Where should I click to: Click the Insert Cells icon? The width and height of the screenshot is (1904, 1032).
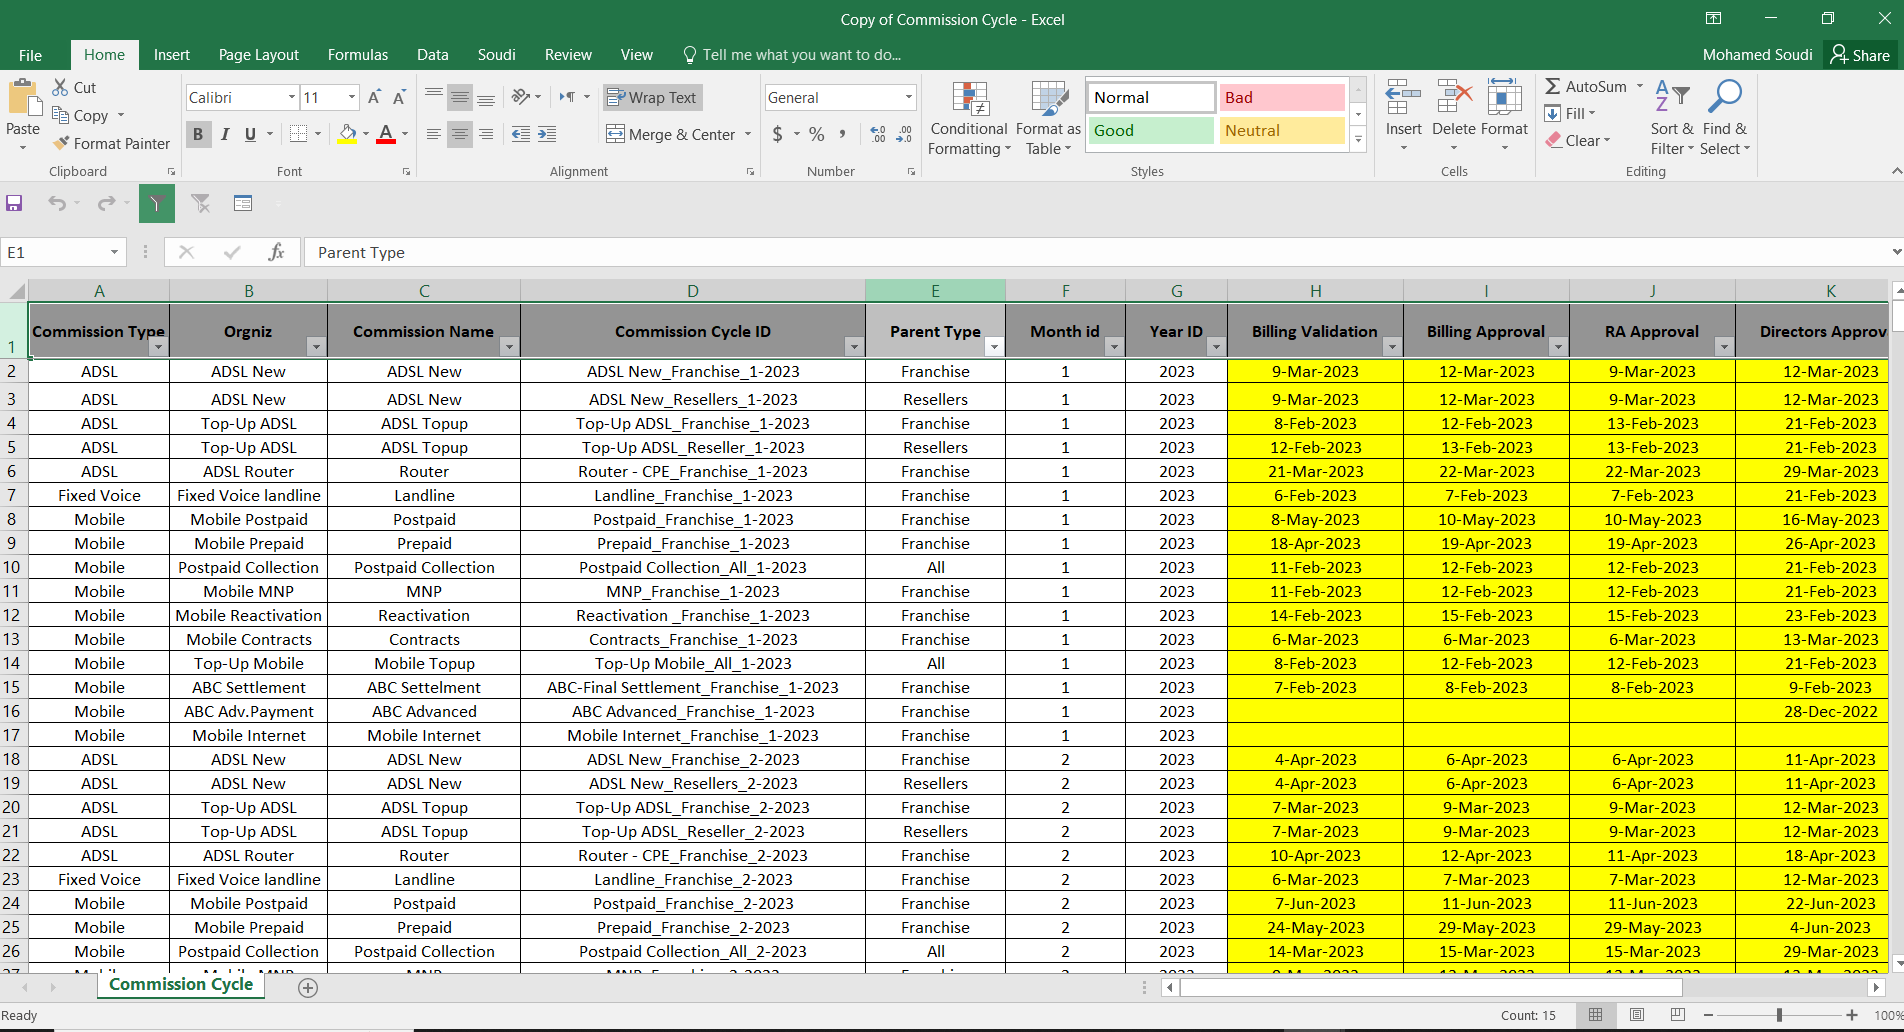(1403, 98)
